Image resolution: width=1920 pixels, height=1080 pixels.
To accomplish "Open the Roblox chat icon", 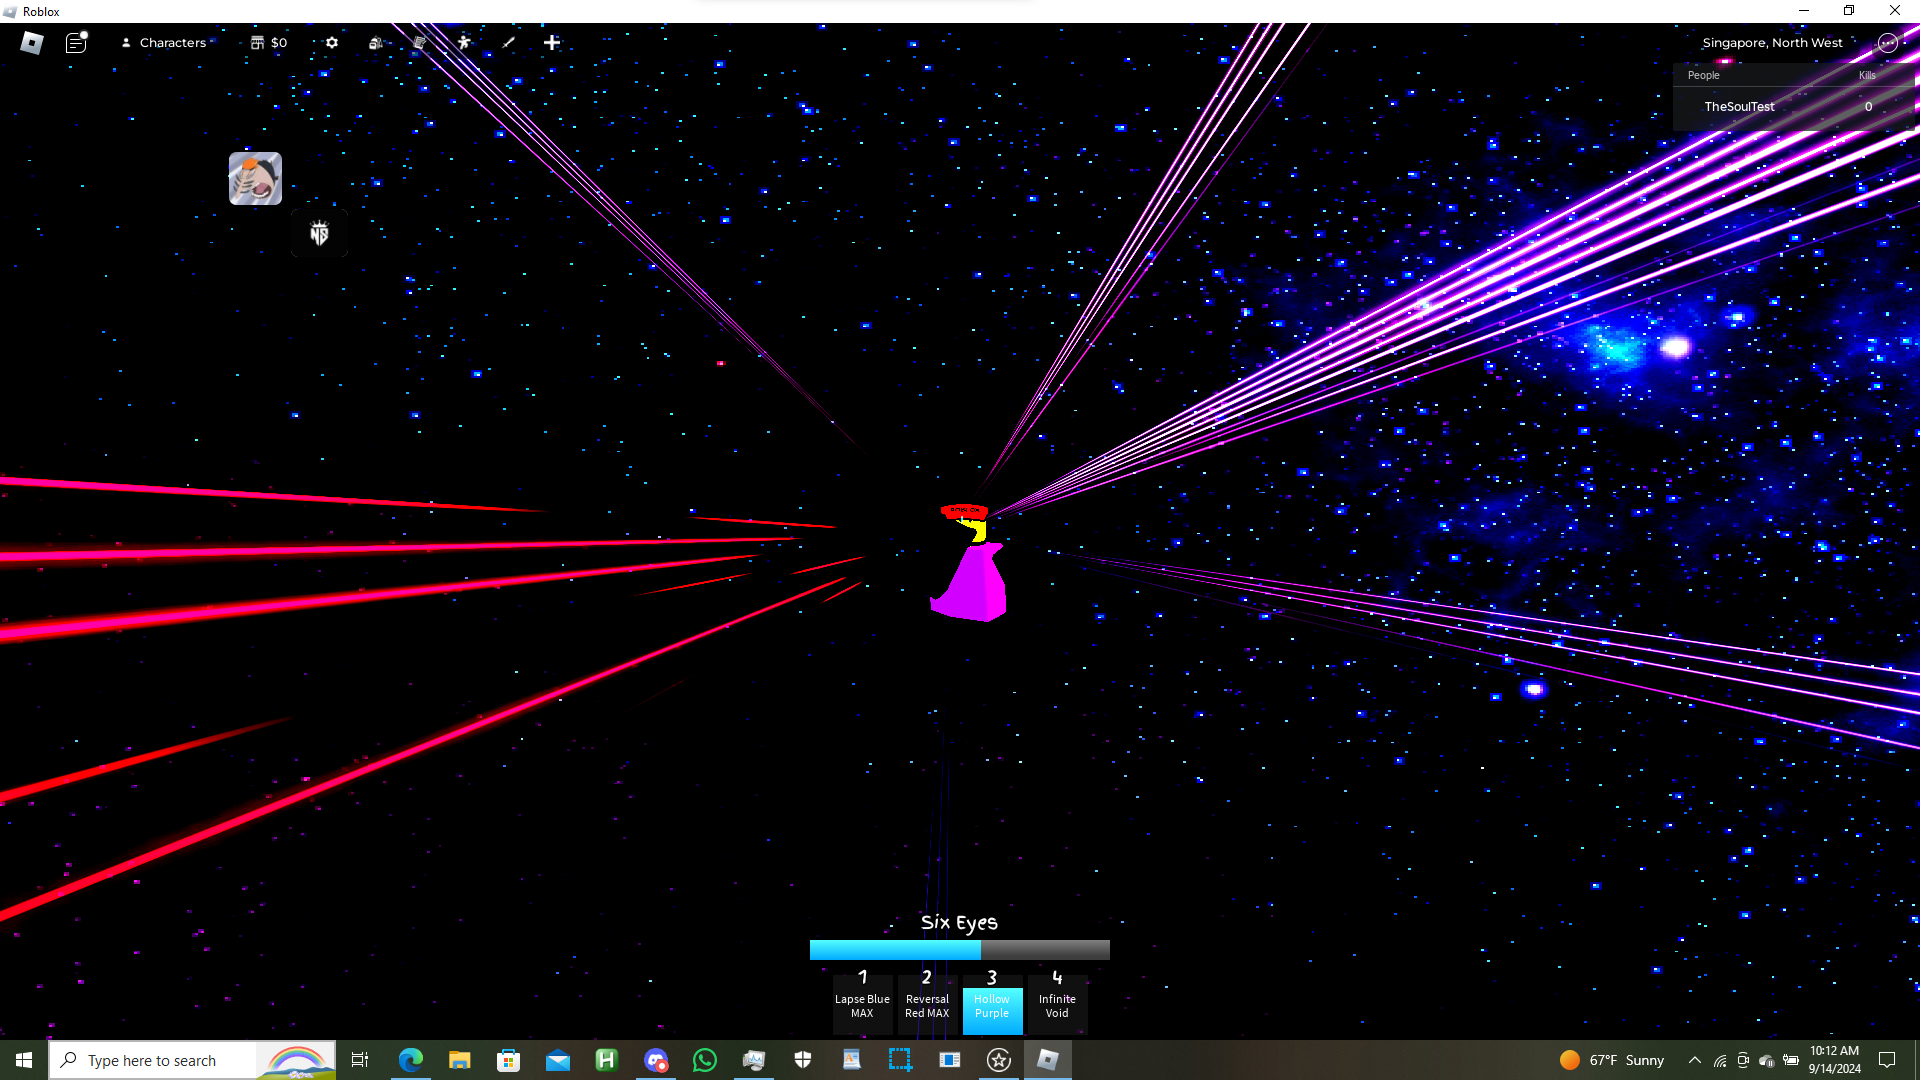I will [76, 43].
